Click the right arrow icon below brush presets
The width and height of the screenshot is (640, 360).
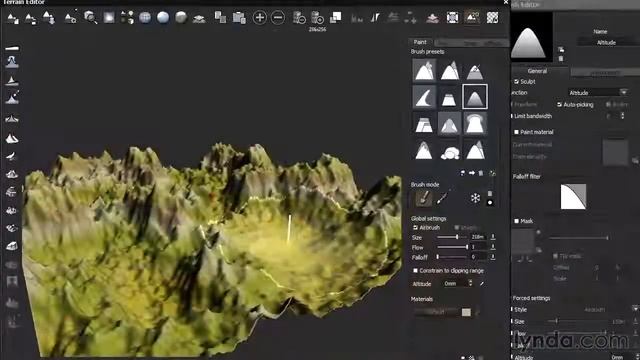click(x=472, y=173)
